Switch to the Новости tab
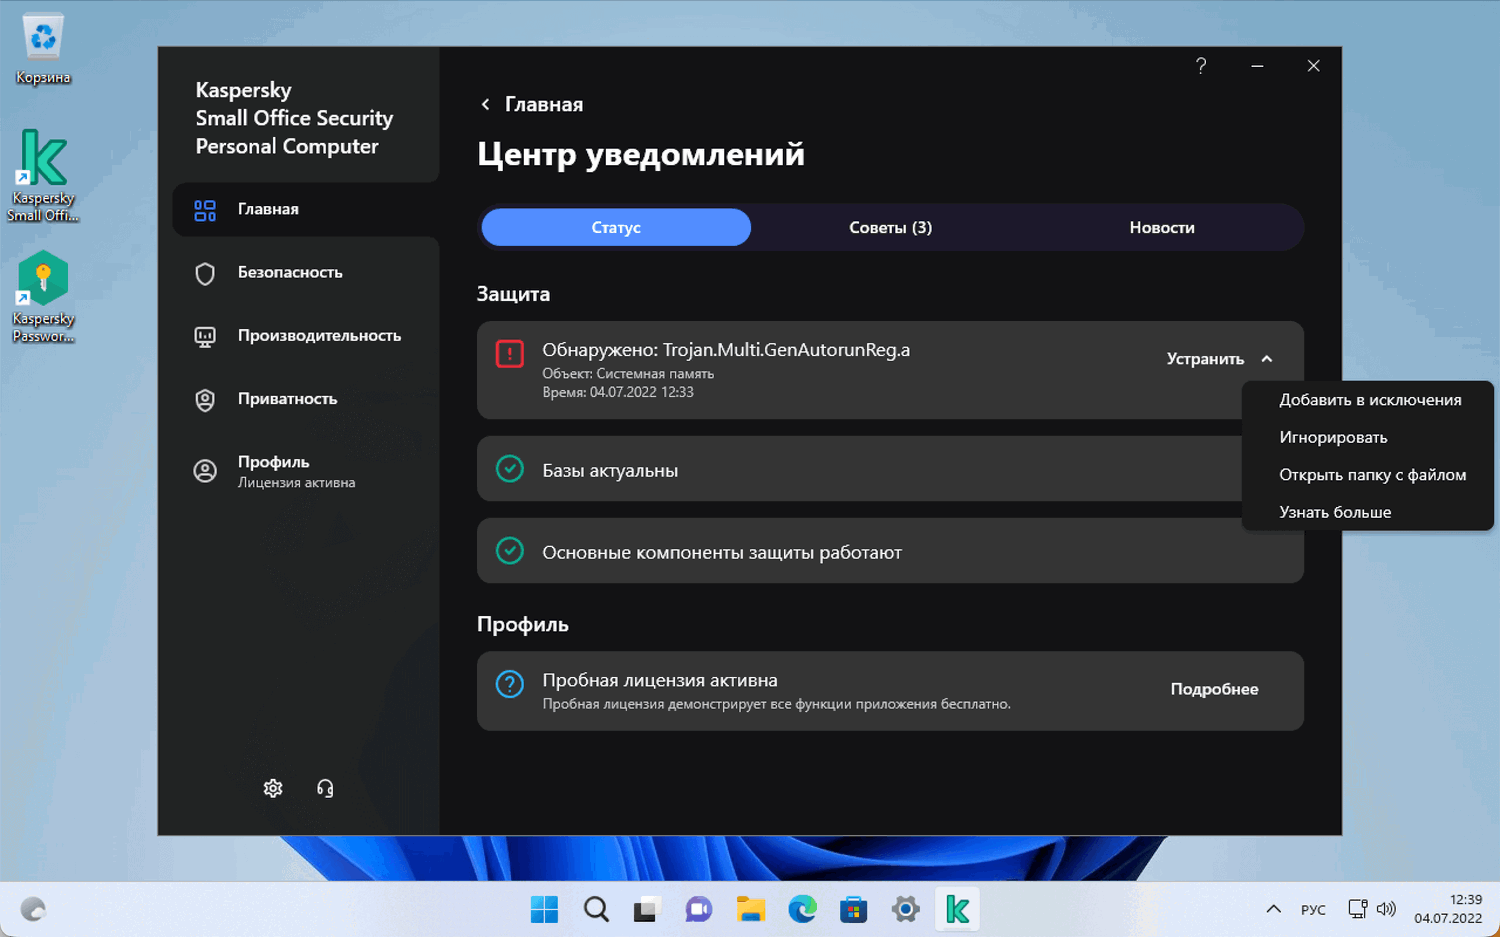The height and width of the screenshot is (937, 1500). [x=1162, y=228]
